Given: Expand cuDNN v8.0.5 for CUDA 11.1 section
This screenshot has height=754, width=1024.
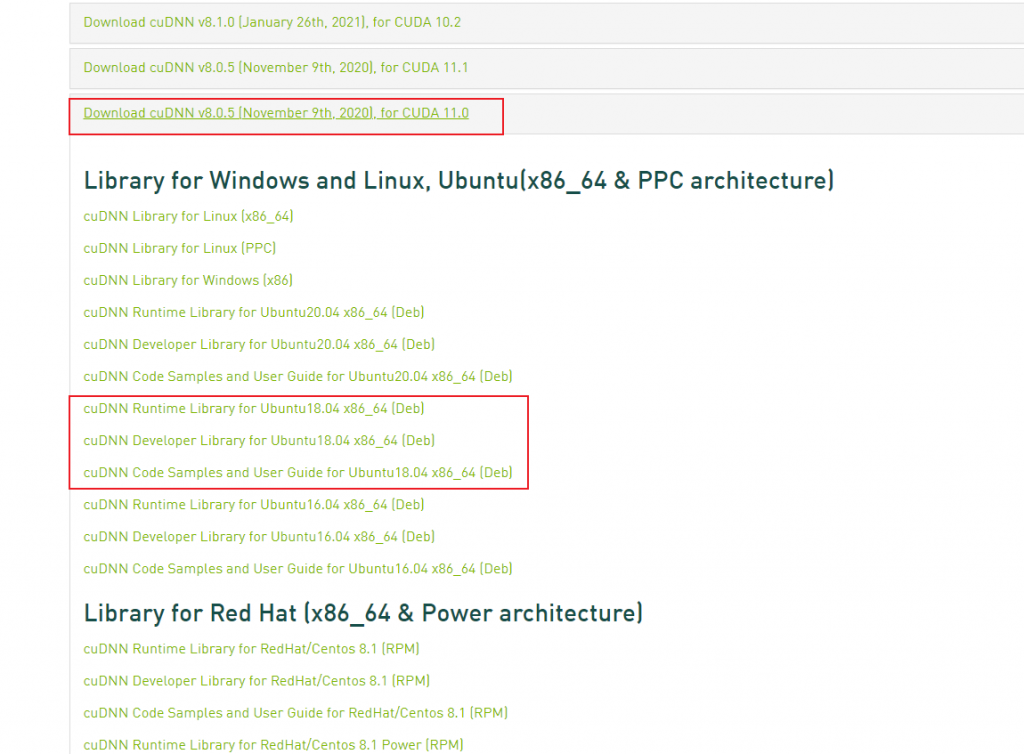Looking at the screenshot, I should [276, 68].
